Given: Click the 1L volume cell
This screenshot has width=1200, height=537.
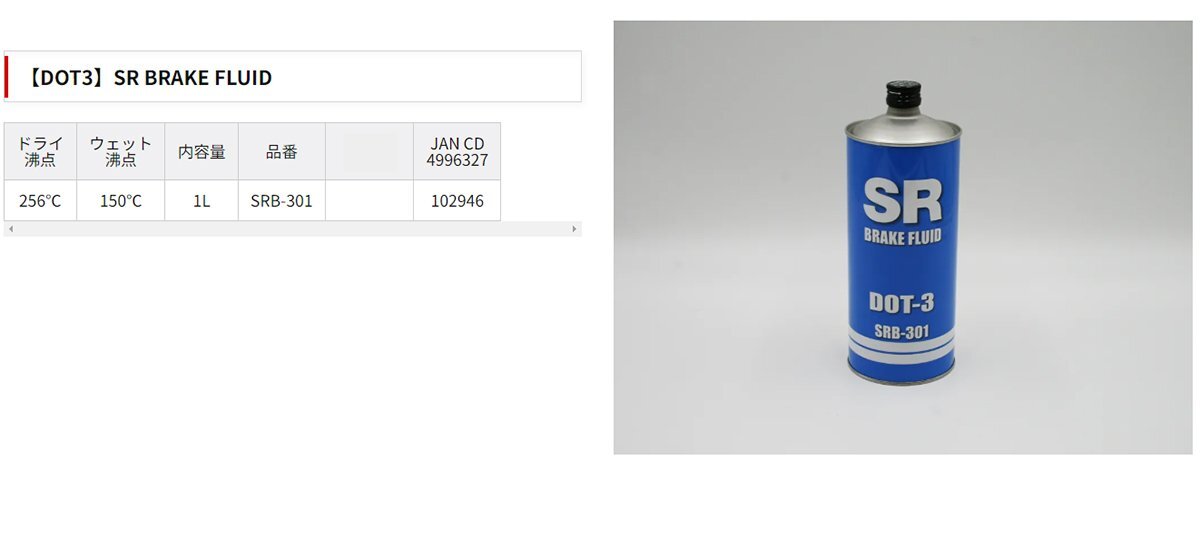Looking at the screenshot, I should pos(202,201).
